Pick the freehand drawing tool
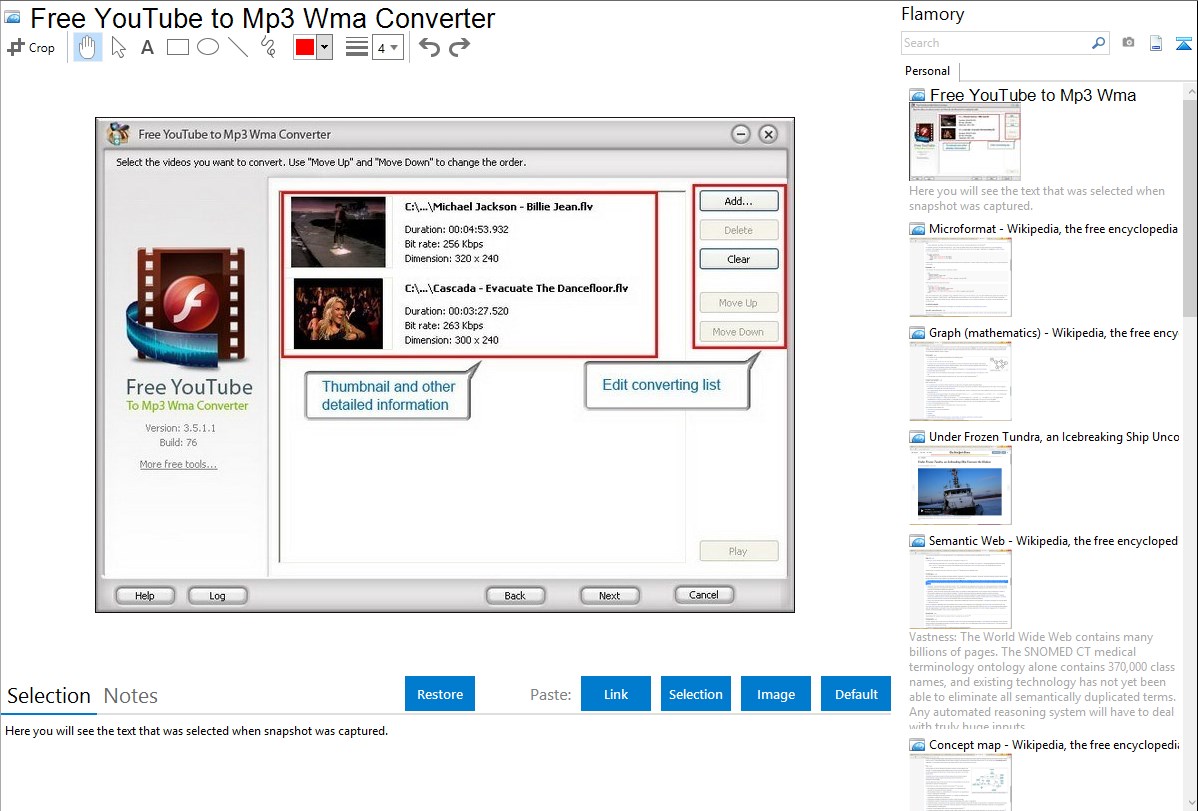Image resolution: width=1198 pixels, height=811 pixels. 268,47
